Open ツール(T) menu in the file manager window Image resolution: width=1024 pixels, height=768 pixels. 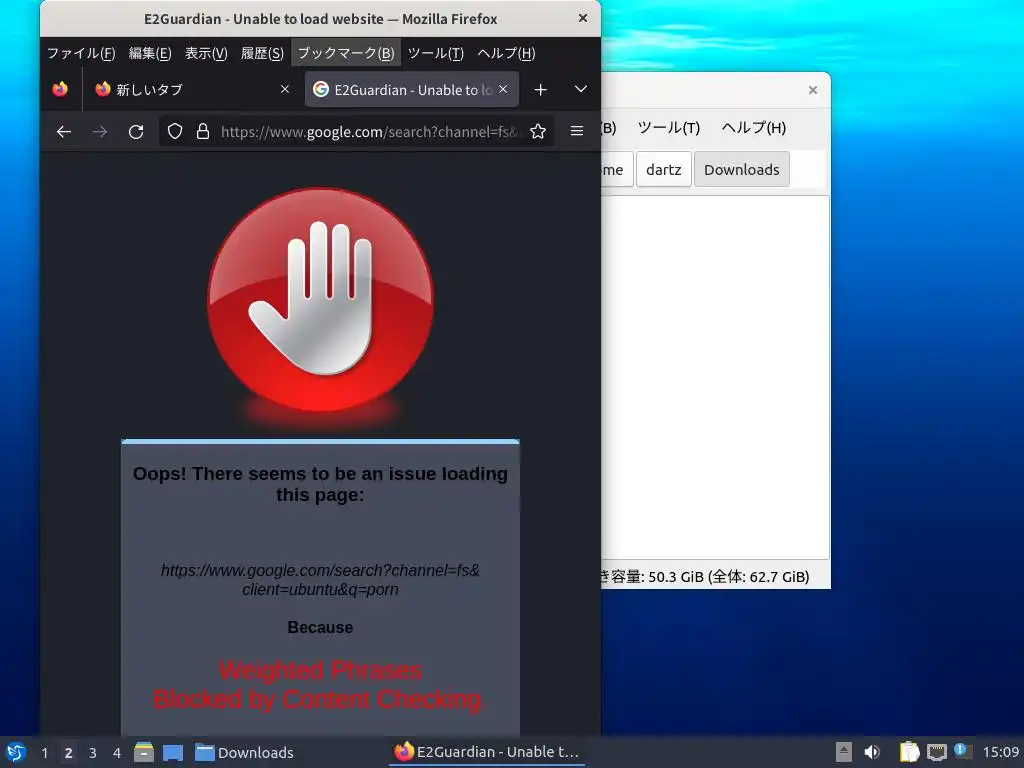pos(668,127)
